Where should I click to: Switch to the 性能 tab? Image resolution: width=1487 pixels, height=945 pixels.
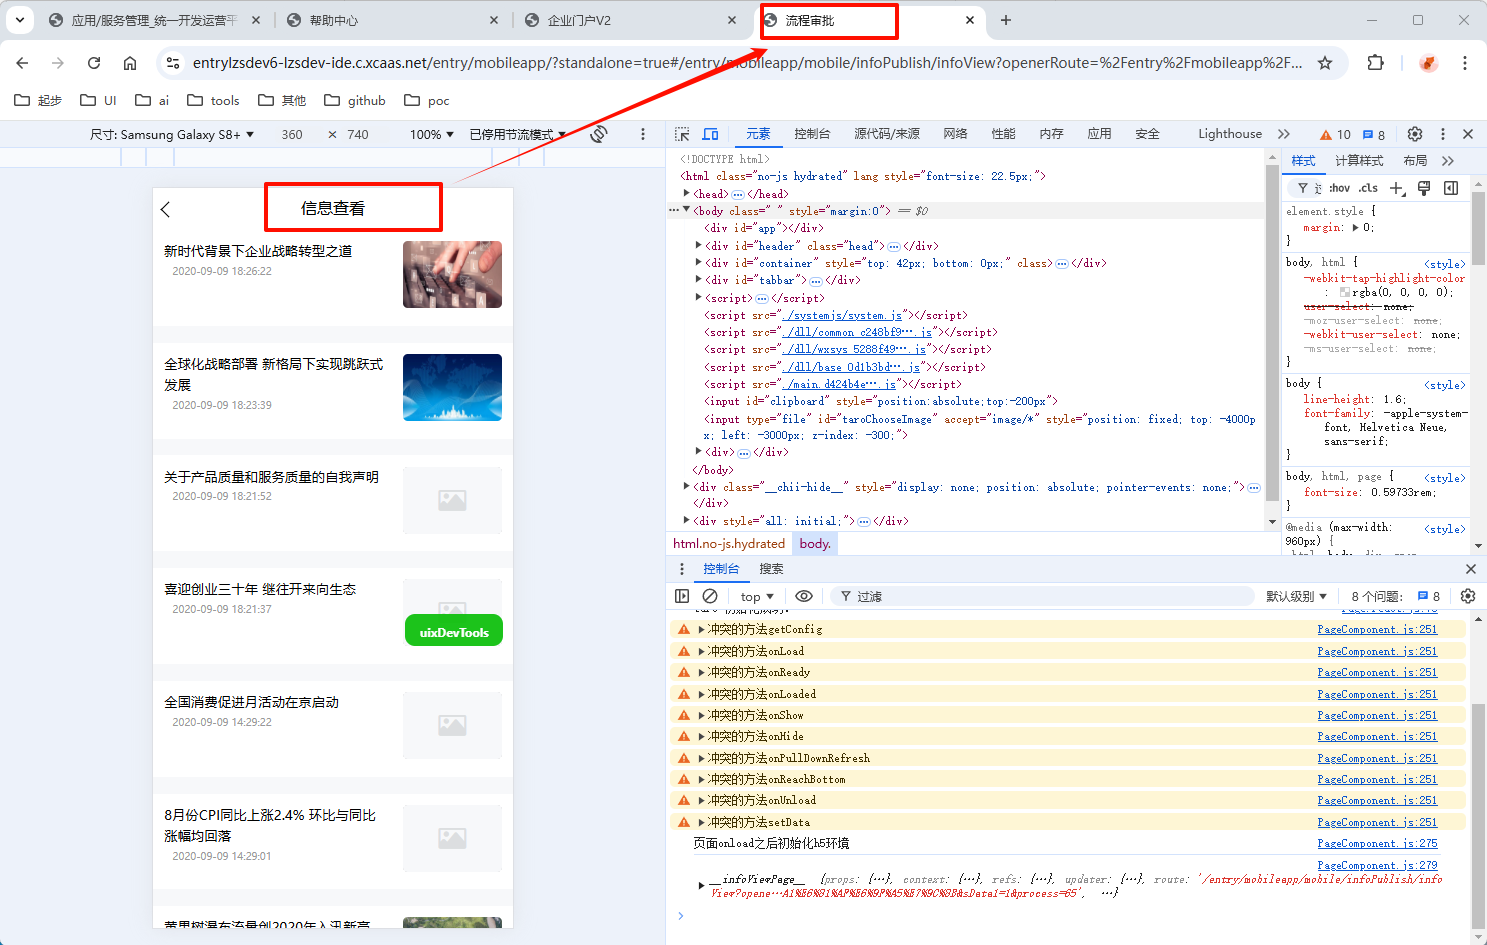pyautogui.click(x=1003, y=134)
